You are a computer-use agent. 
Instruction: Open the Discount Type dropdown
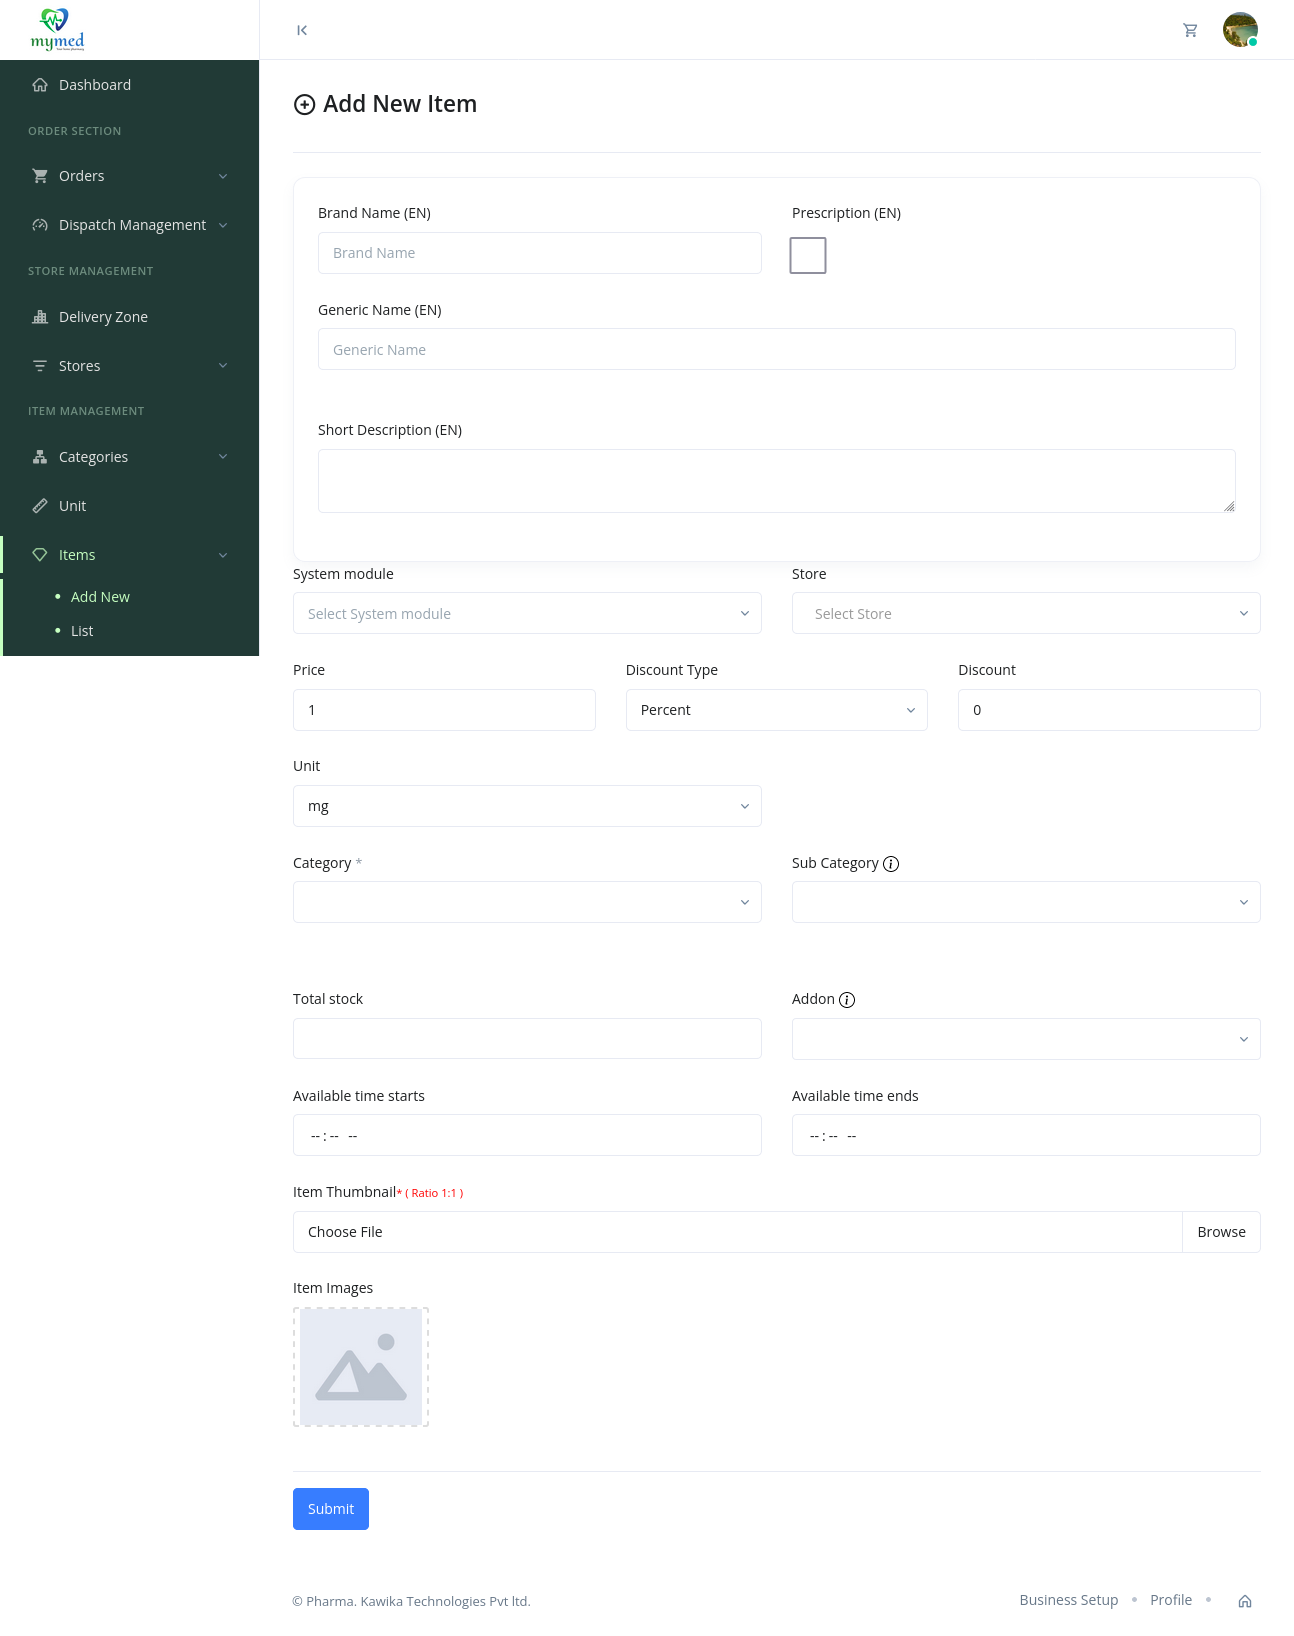(x=776, y=710)
